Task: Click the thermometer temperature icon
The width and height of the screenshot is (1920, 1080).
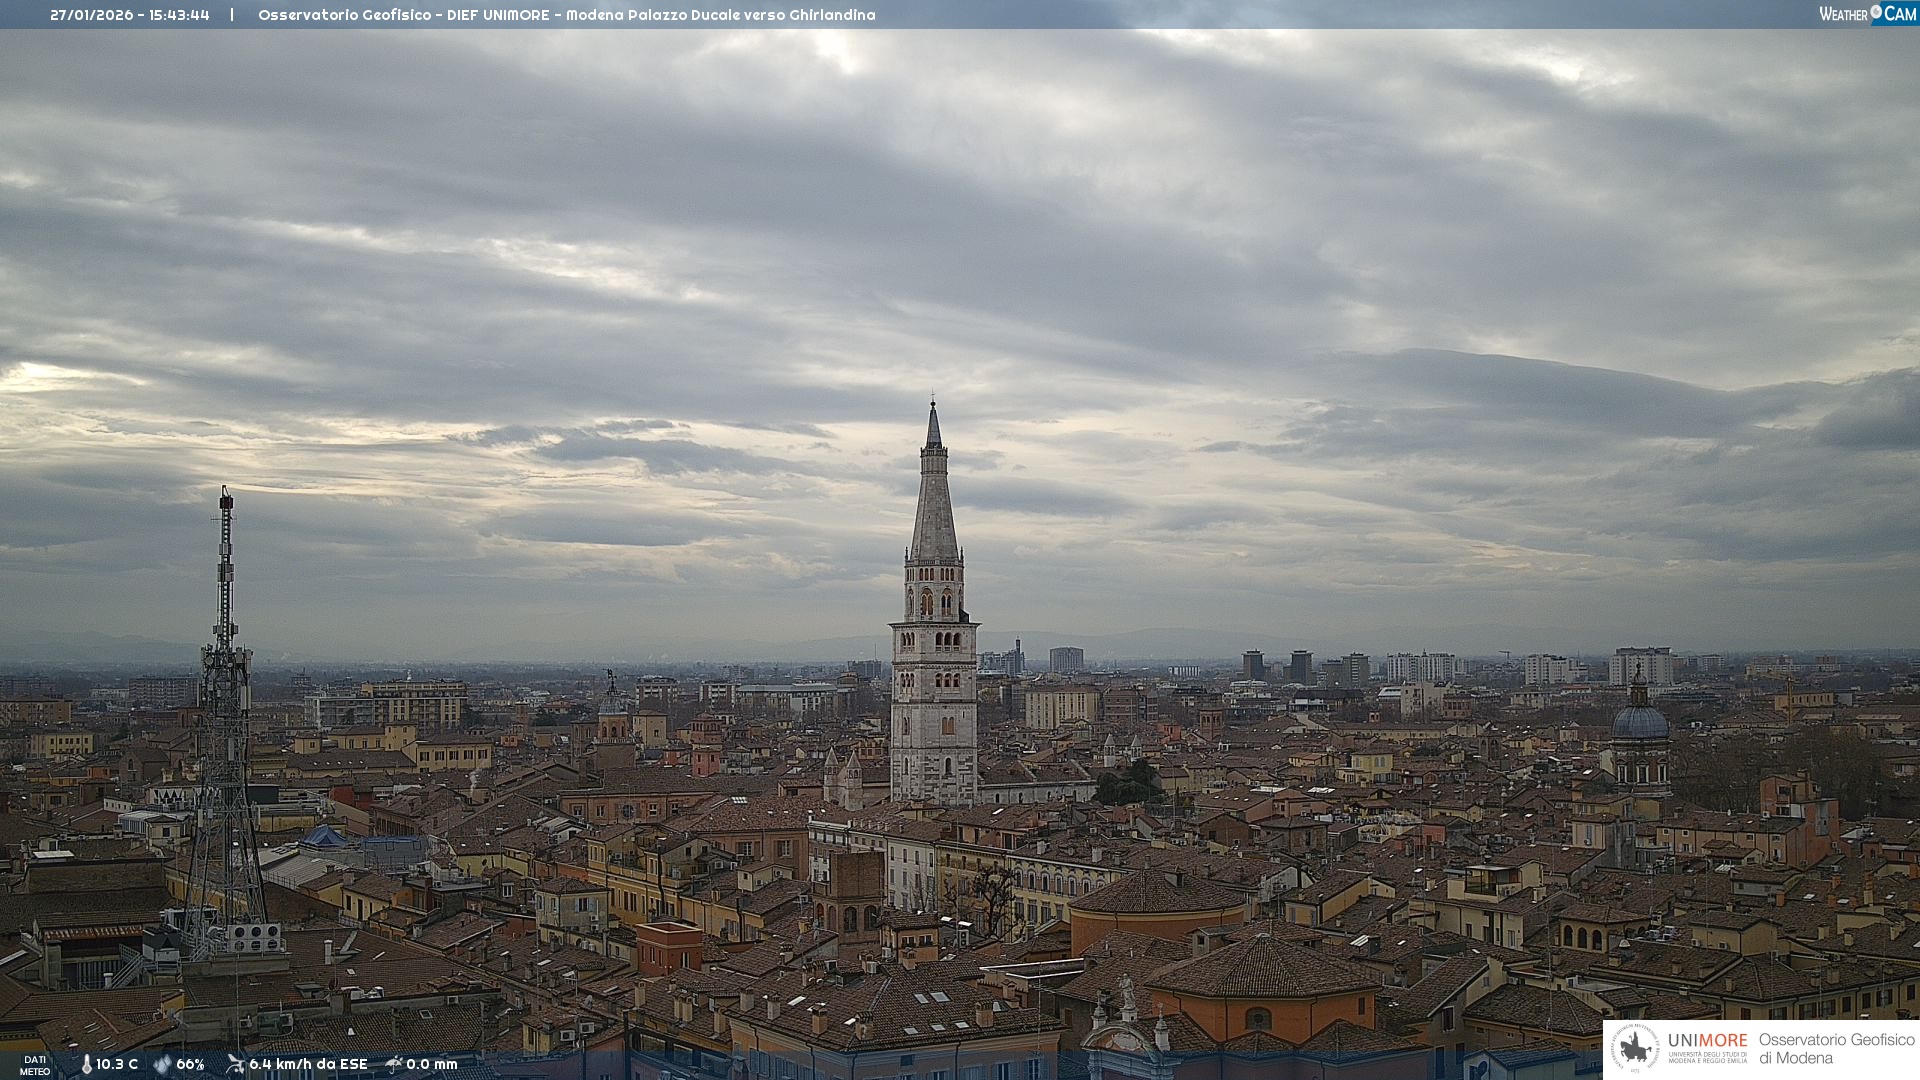Action: 86,1064
